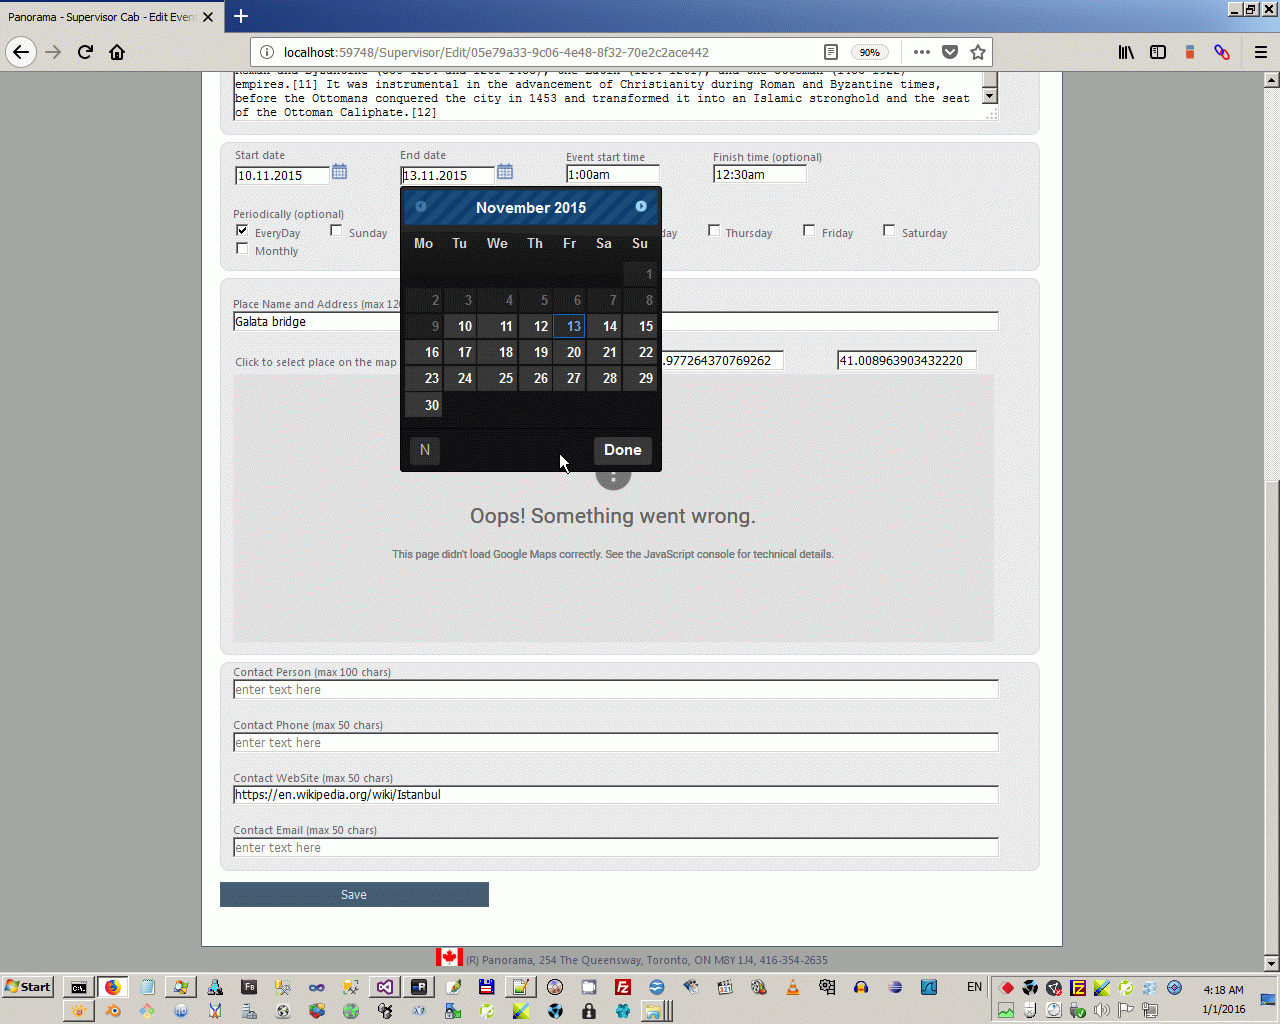
Task: Toggle Firefox reader view
Action: click(831, 52)
